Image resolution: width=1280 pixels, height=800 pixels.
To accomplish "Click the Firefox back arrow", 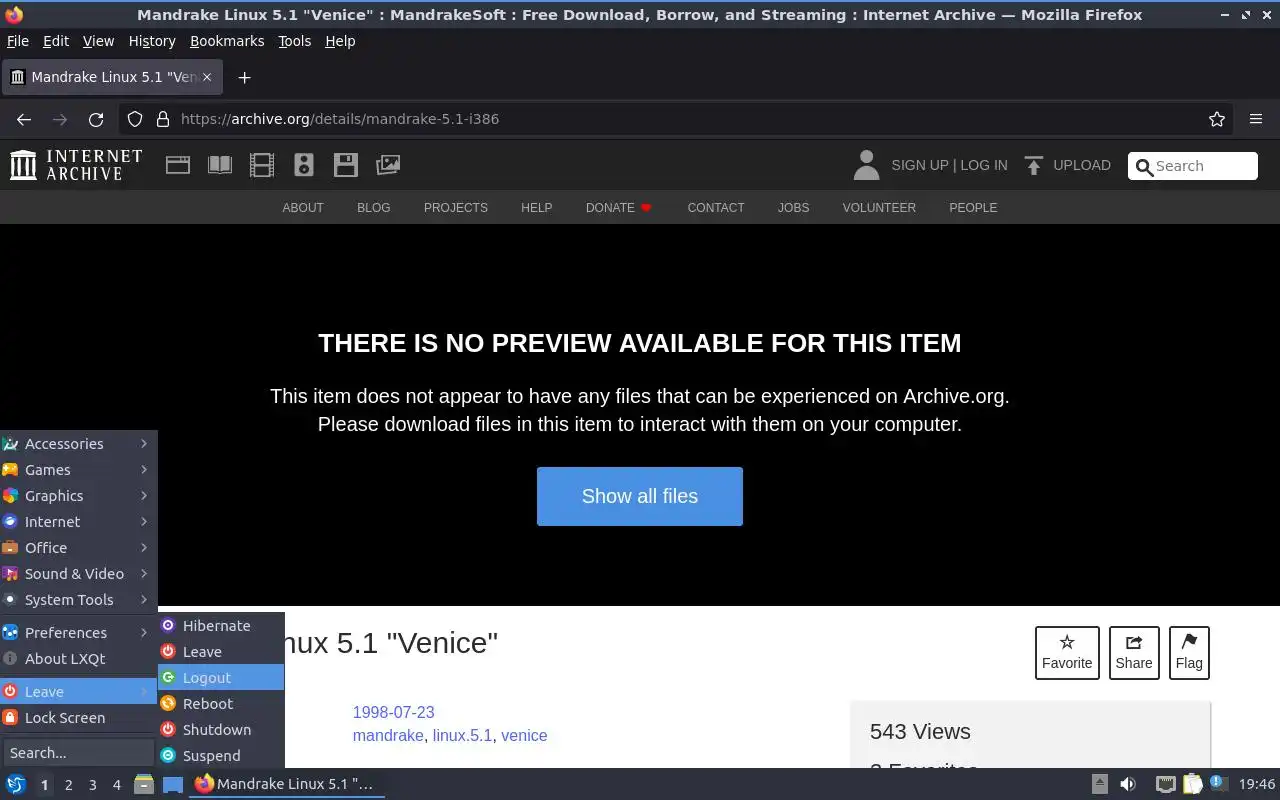I will [24, 119].
